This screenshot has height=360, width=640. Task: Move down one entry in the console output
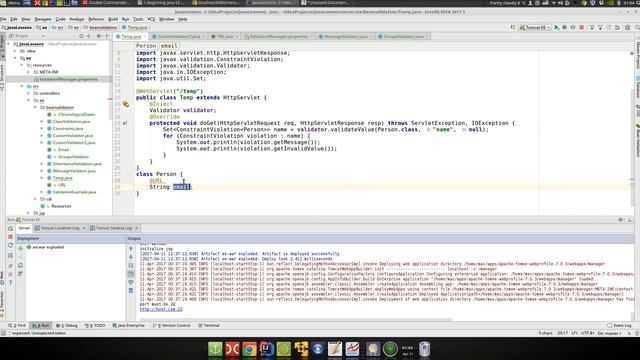(x=131, y=257)
